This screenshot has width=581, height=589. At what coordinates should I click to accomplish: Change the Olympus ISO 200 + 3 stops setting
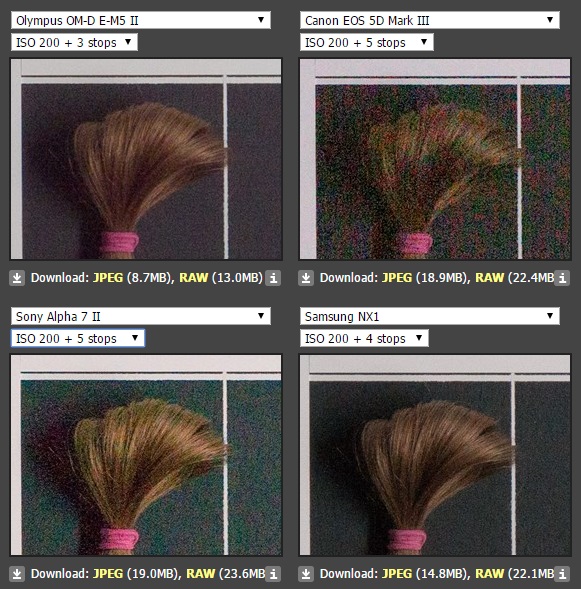[x=74, y=42]
